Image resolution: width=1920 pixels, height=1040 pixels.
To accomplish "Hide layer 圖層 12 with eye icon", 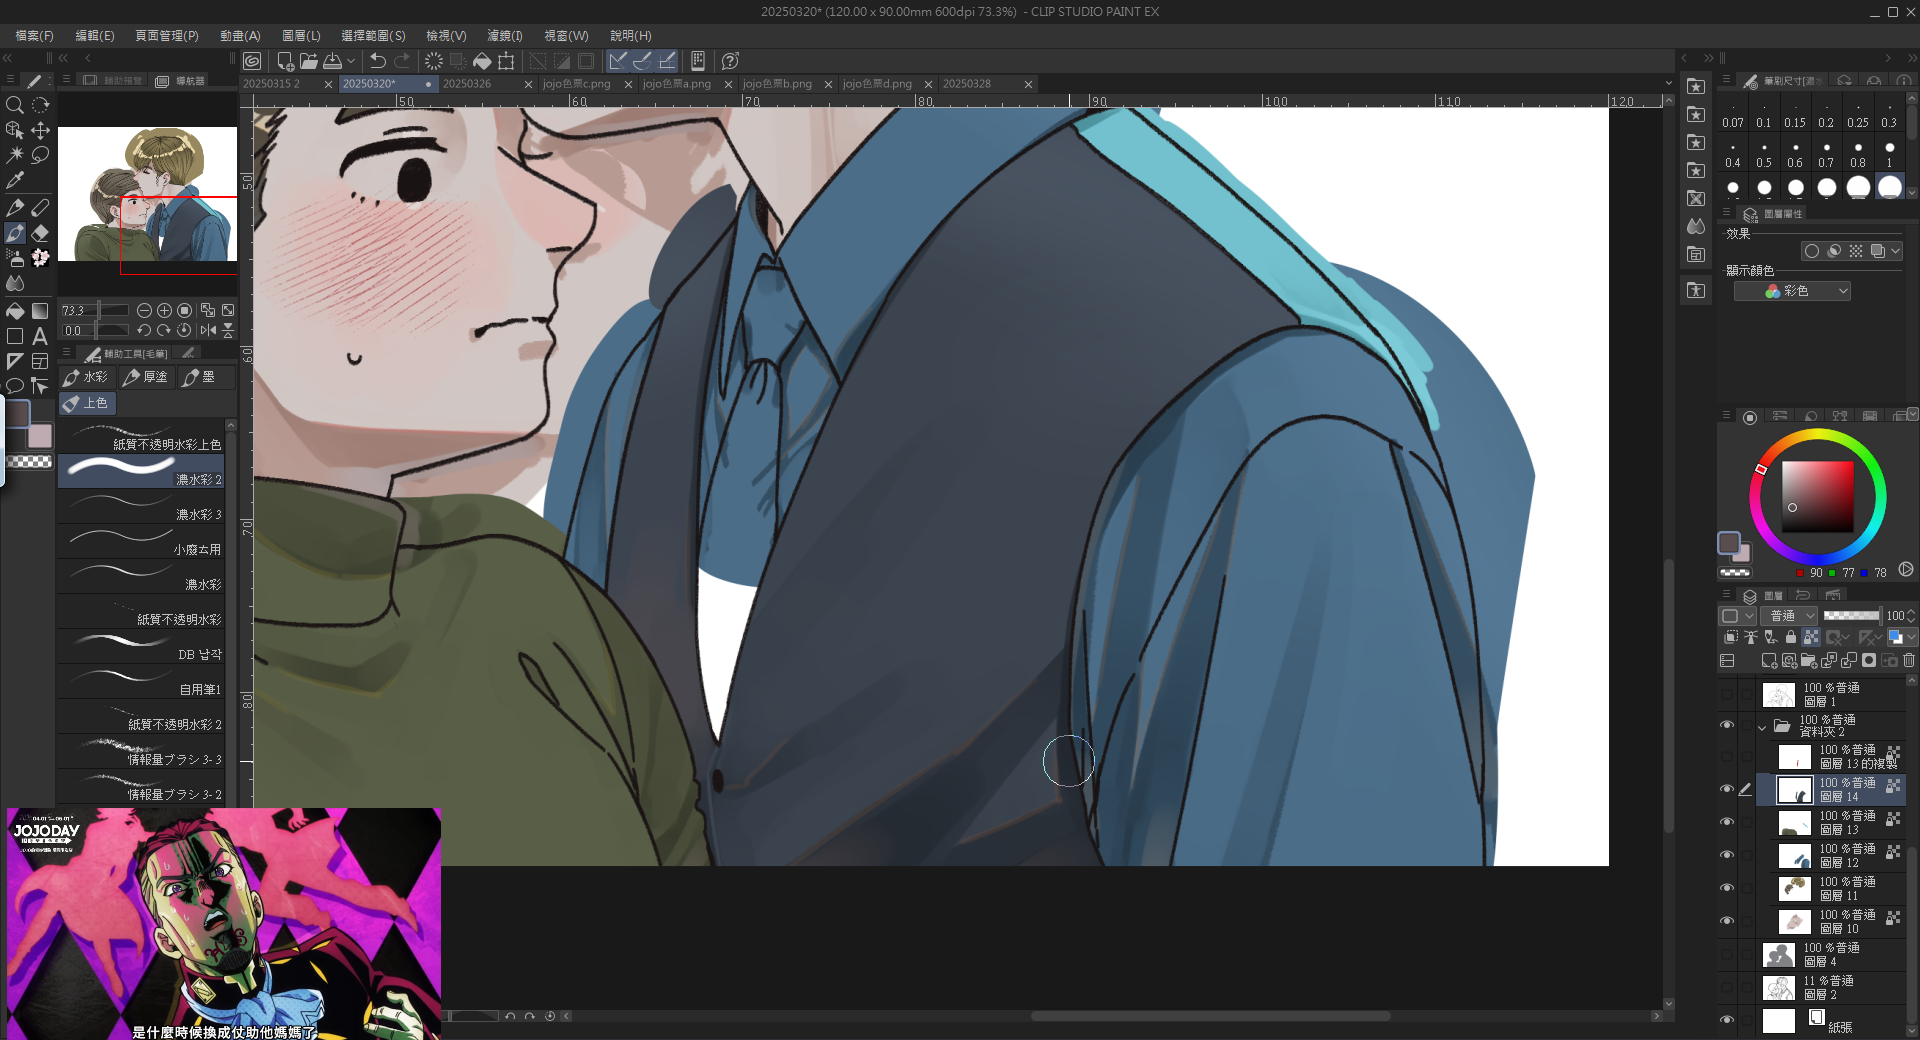I will pos(1727,855).
